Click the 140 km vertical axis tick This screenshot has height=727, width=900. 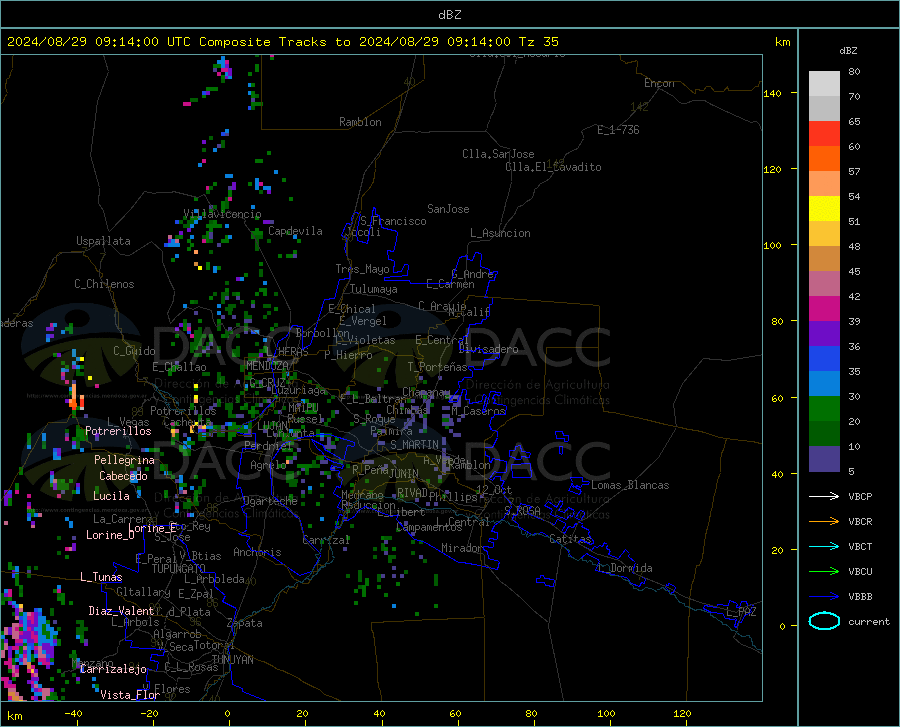(x=772, y=93)
